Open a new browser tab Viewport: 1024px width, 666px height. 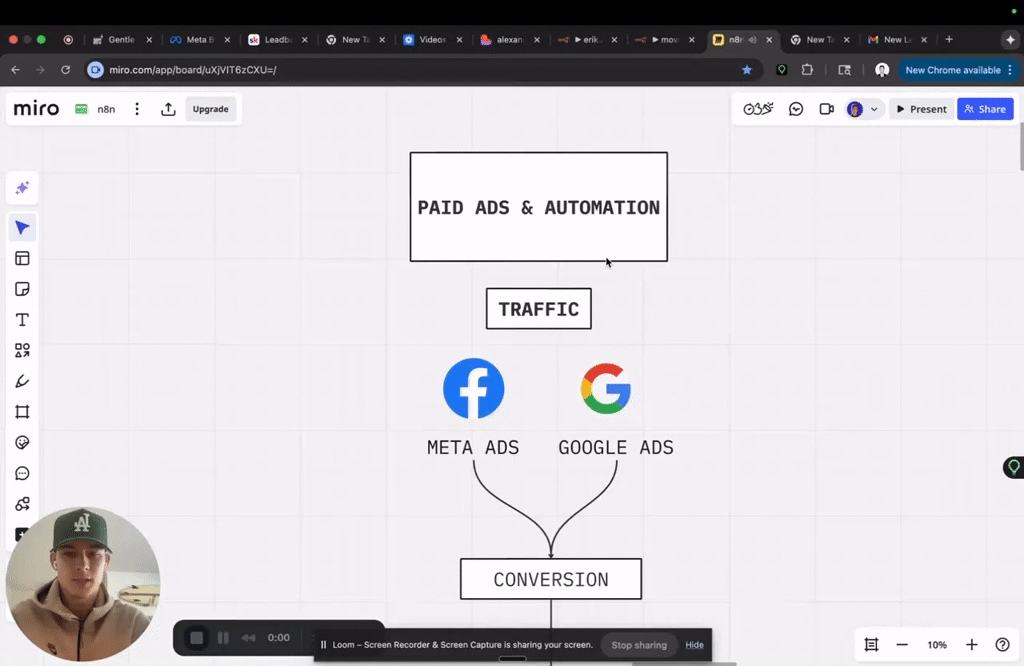950,39
